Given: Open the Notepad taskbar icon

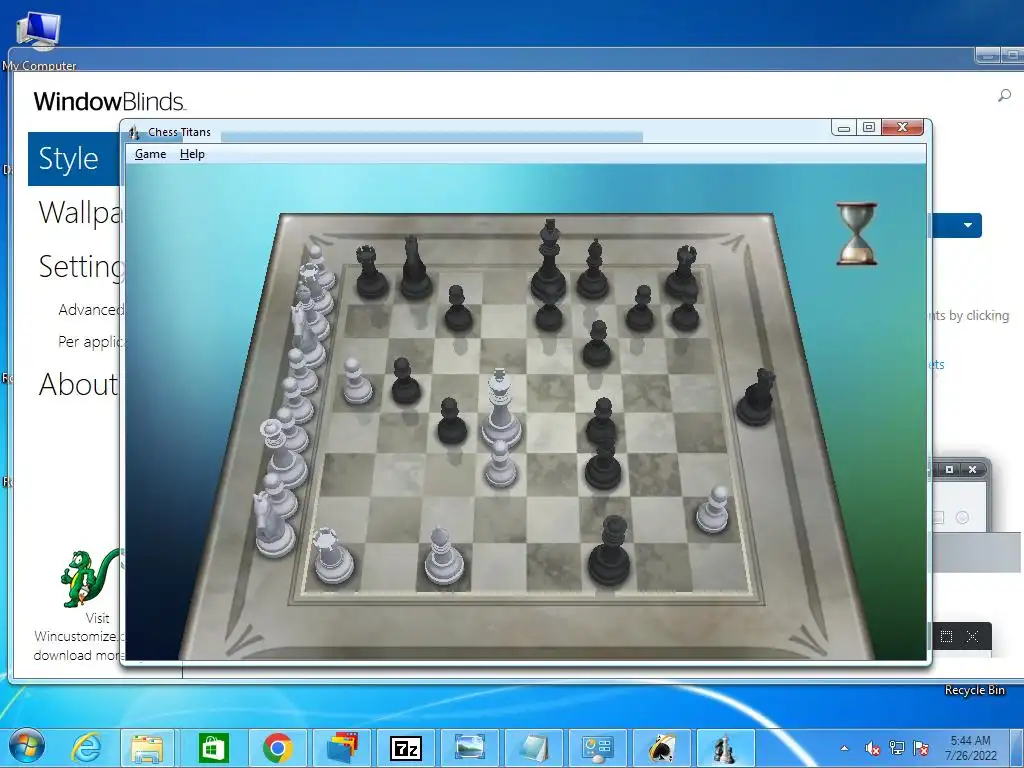Looking at the screenshot, I should tap(534, 748).
